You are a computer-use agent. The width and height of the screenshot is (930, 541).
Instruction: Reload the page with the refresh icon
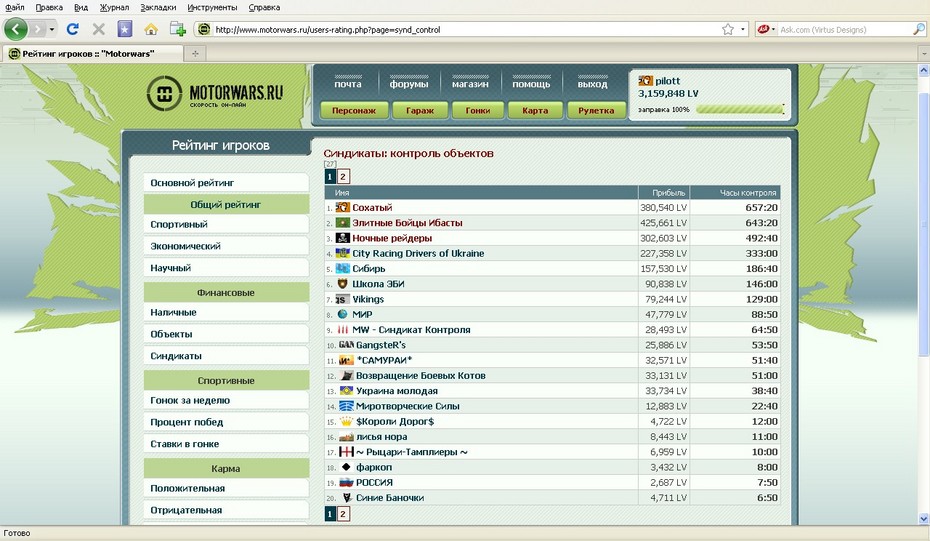pos(73,29)
